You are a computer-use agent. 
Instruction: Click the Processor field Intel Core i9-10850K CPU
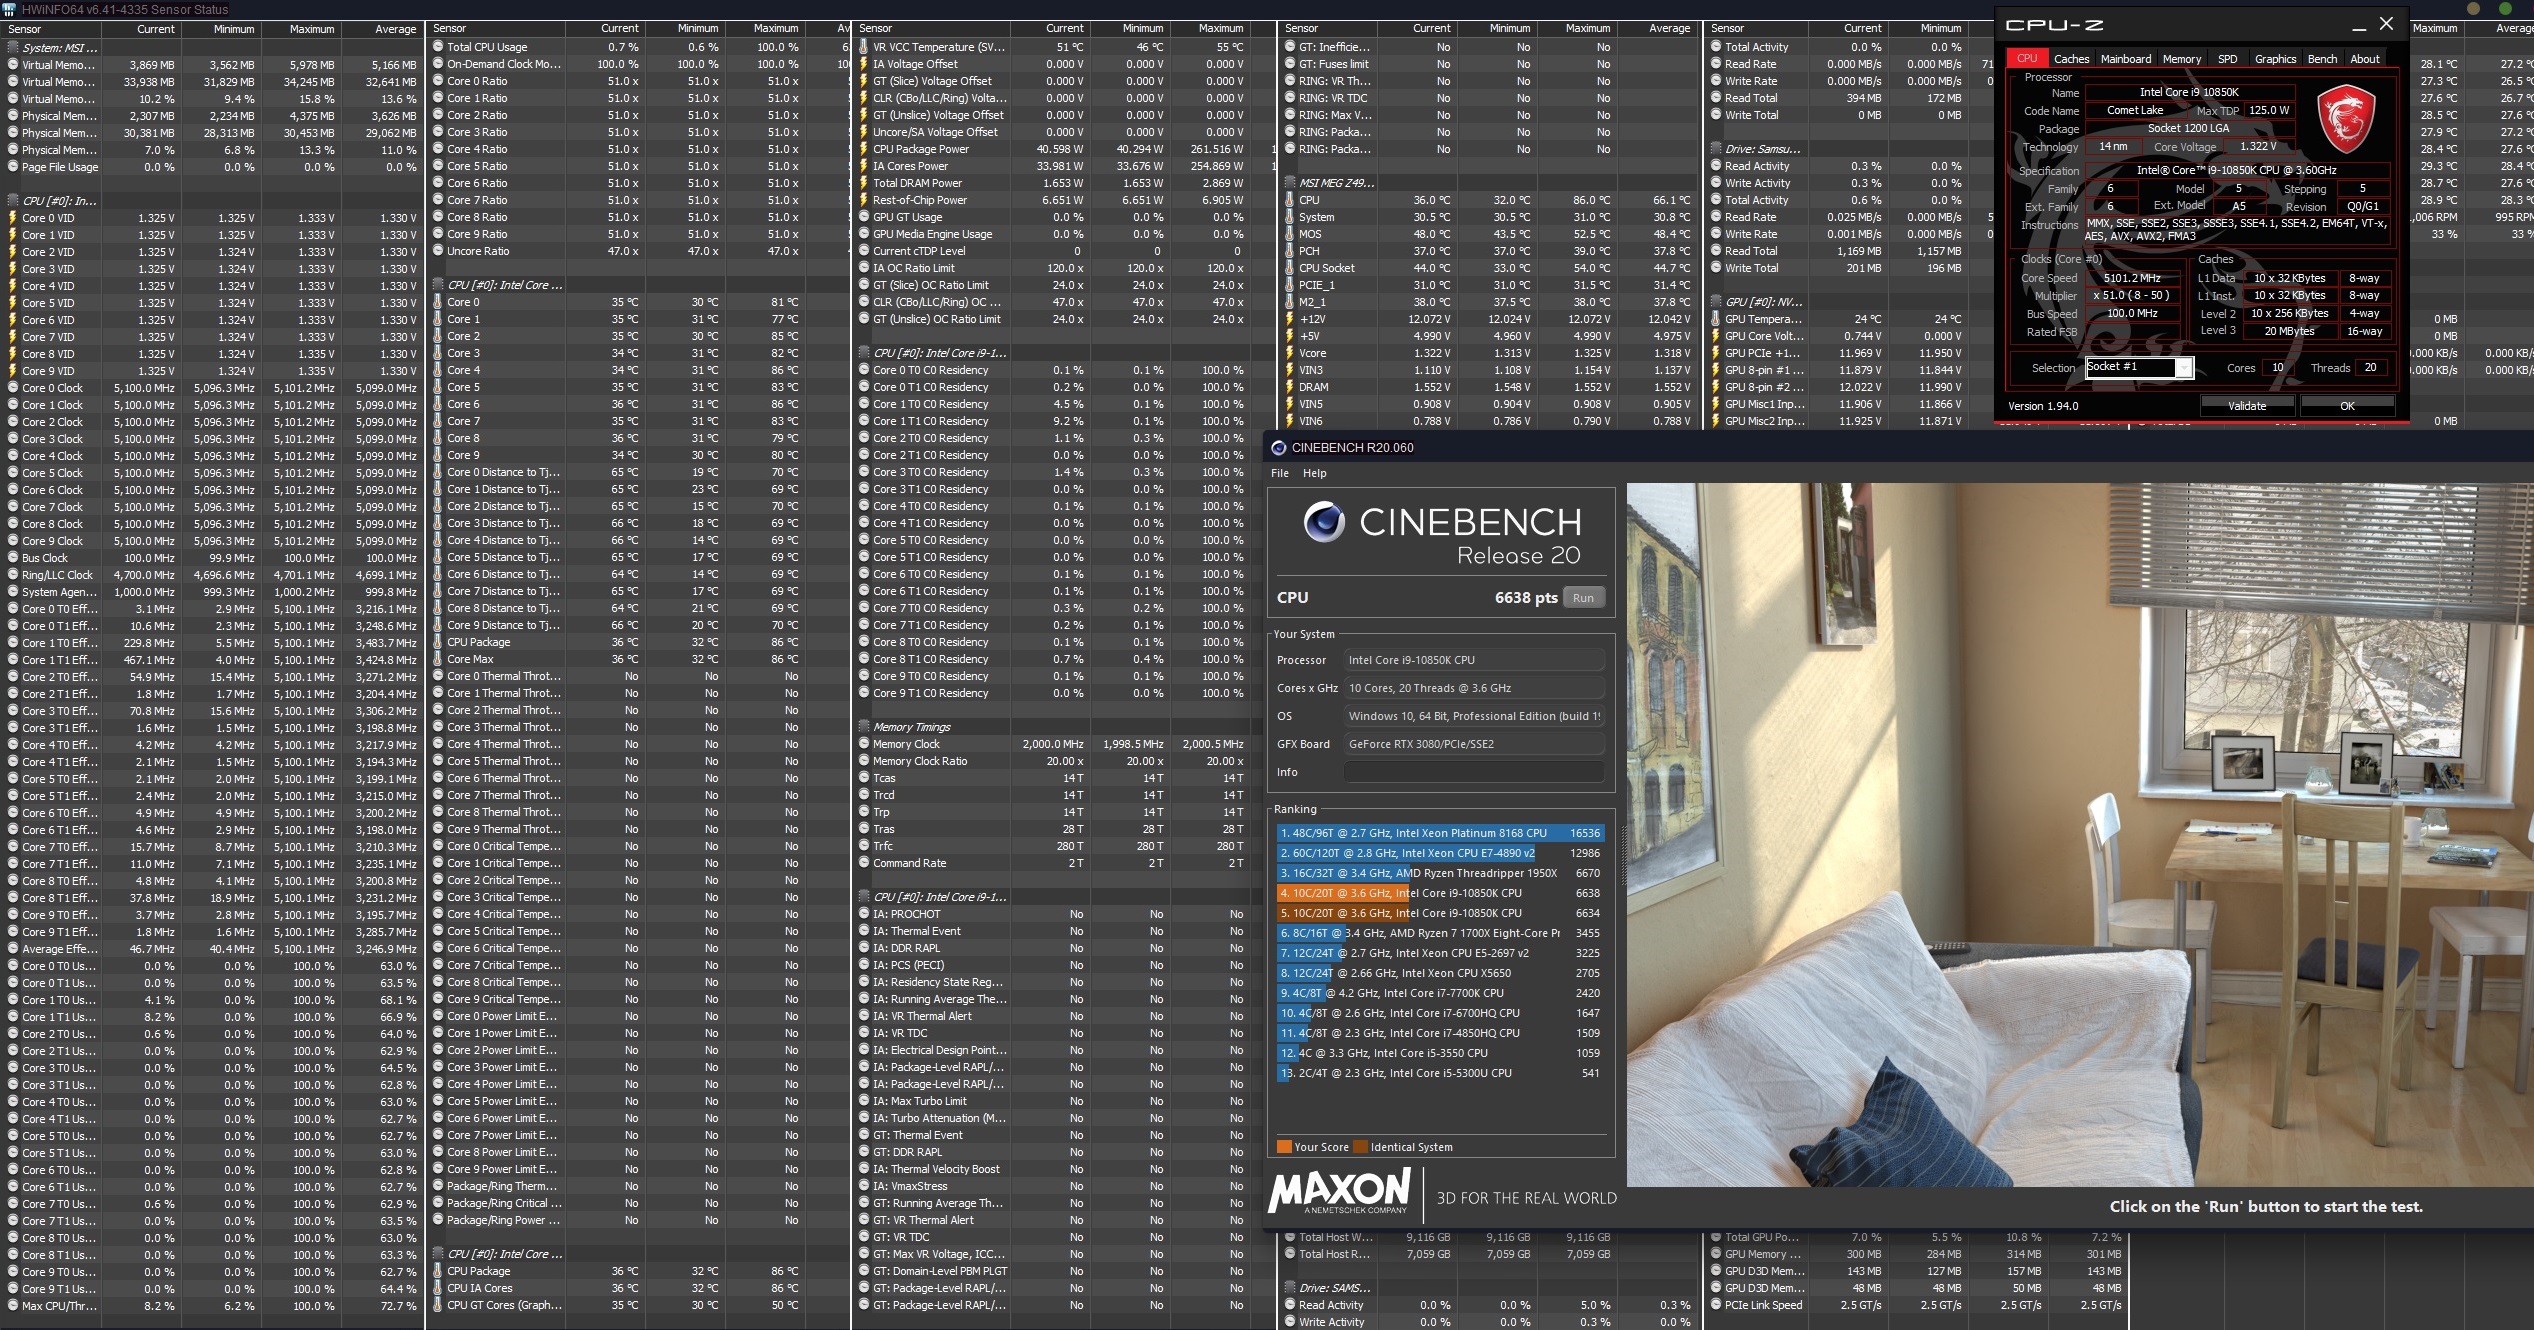[x=1474, y=660]
